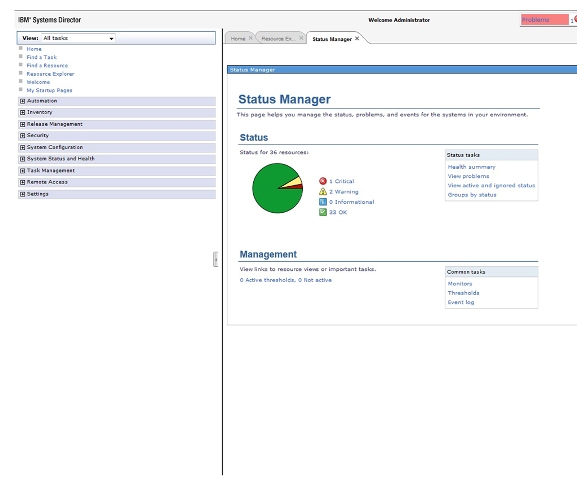This screenshot has height=500, width=577.
Task: Open the View All tasks dropdown
Action: click(x=78, y=38)
